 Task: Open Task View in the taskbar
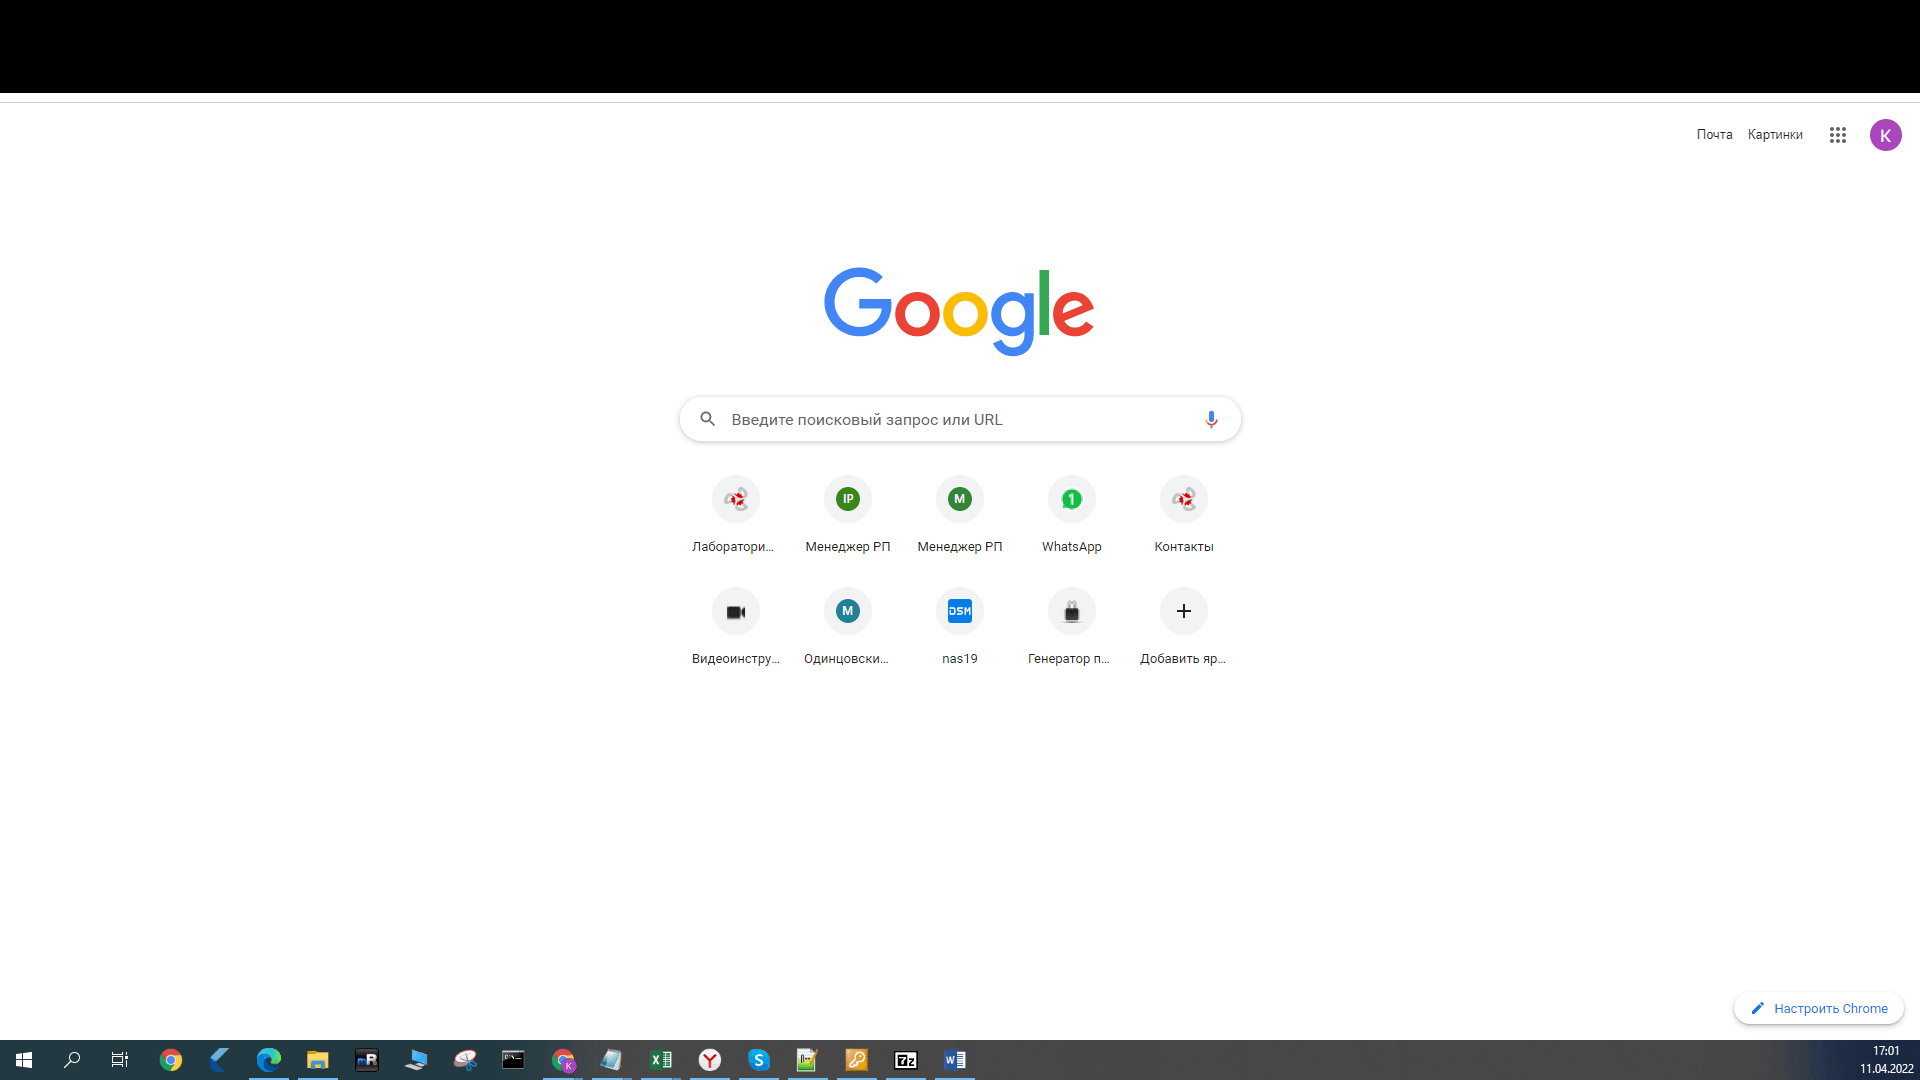120,1060
